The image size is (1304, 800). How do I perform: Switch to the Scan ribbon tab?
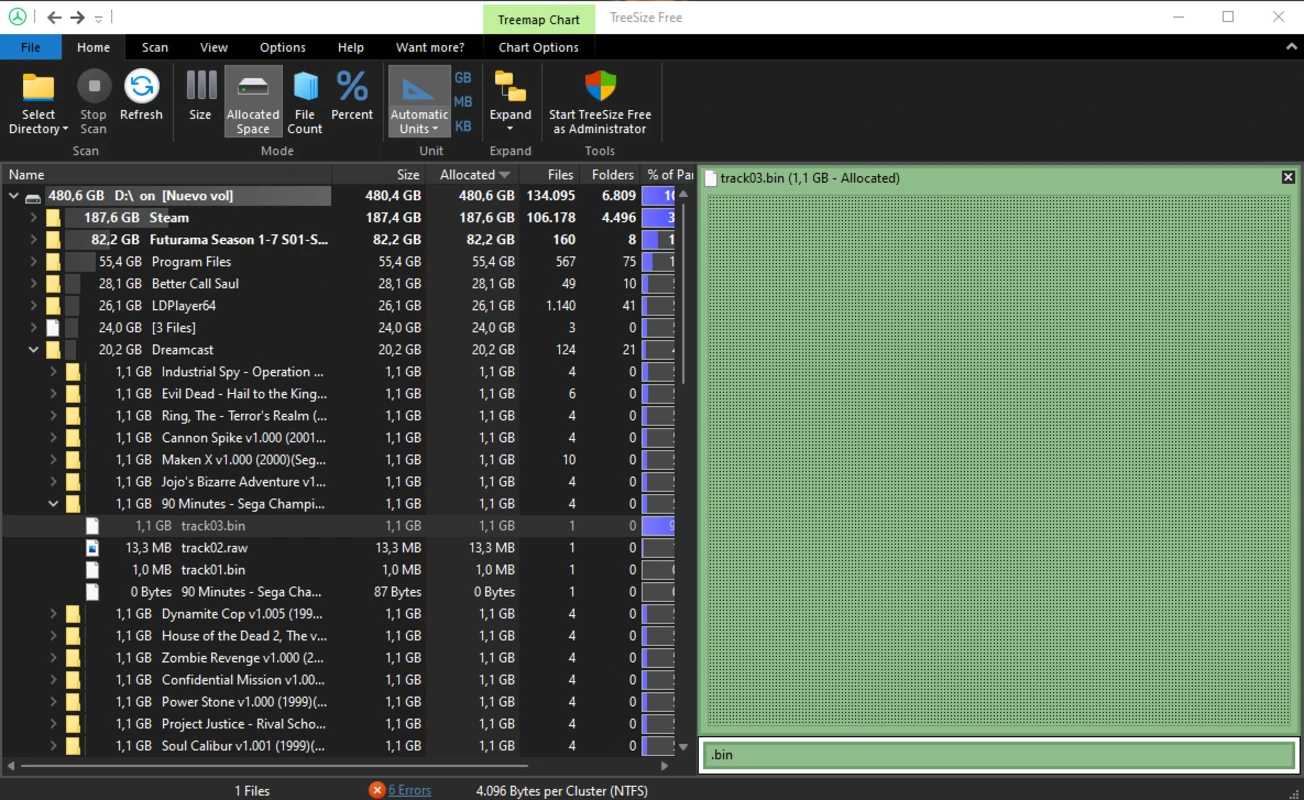click(x=155, y=47)
